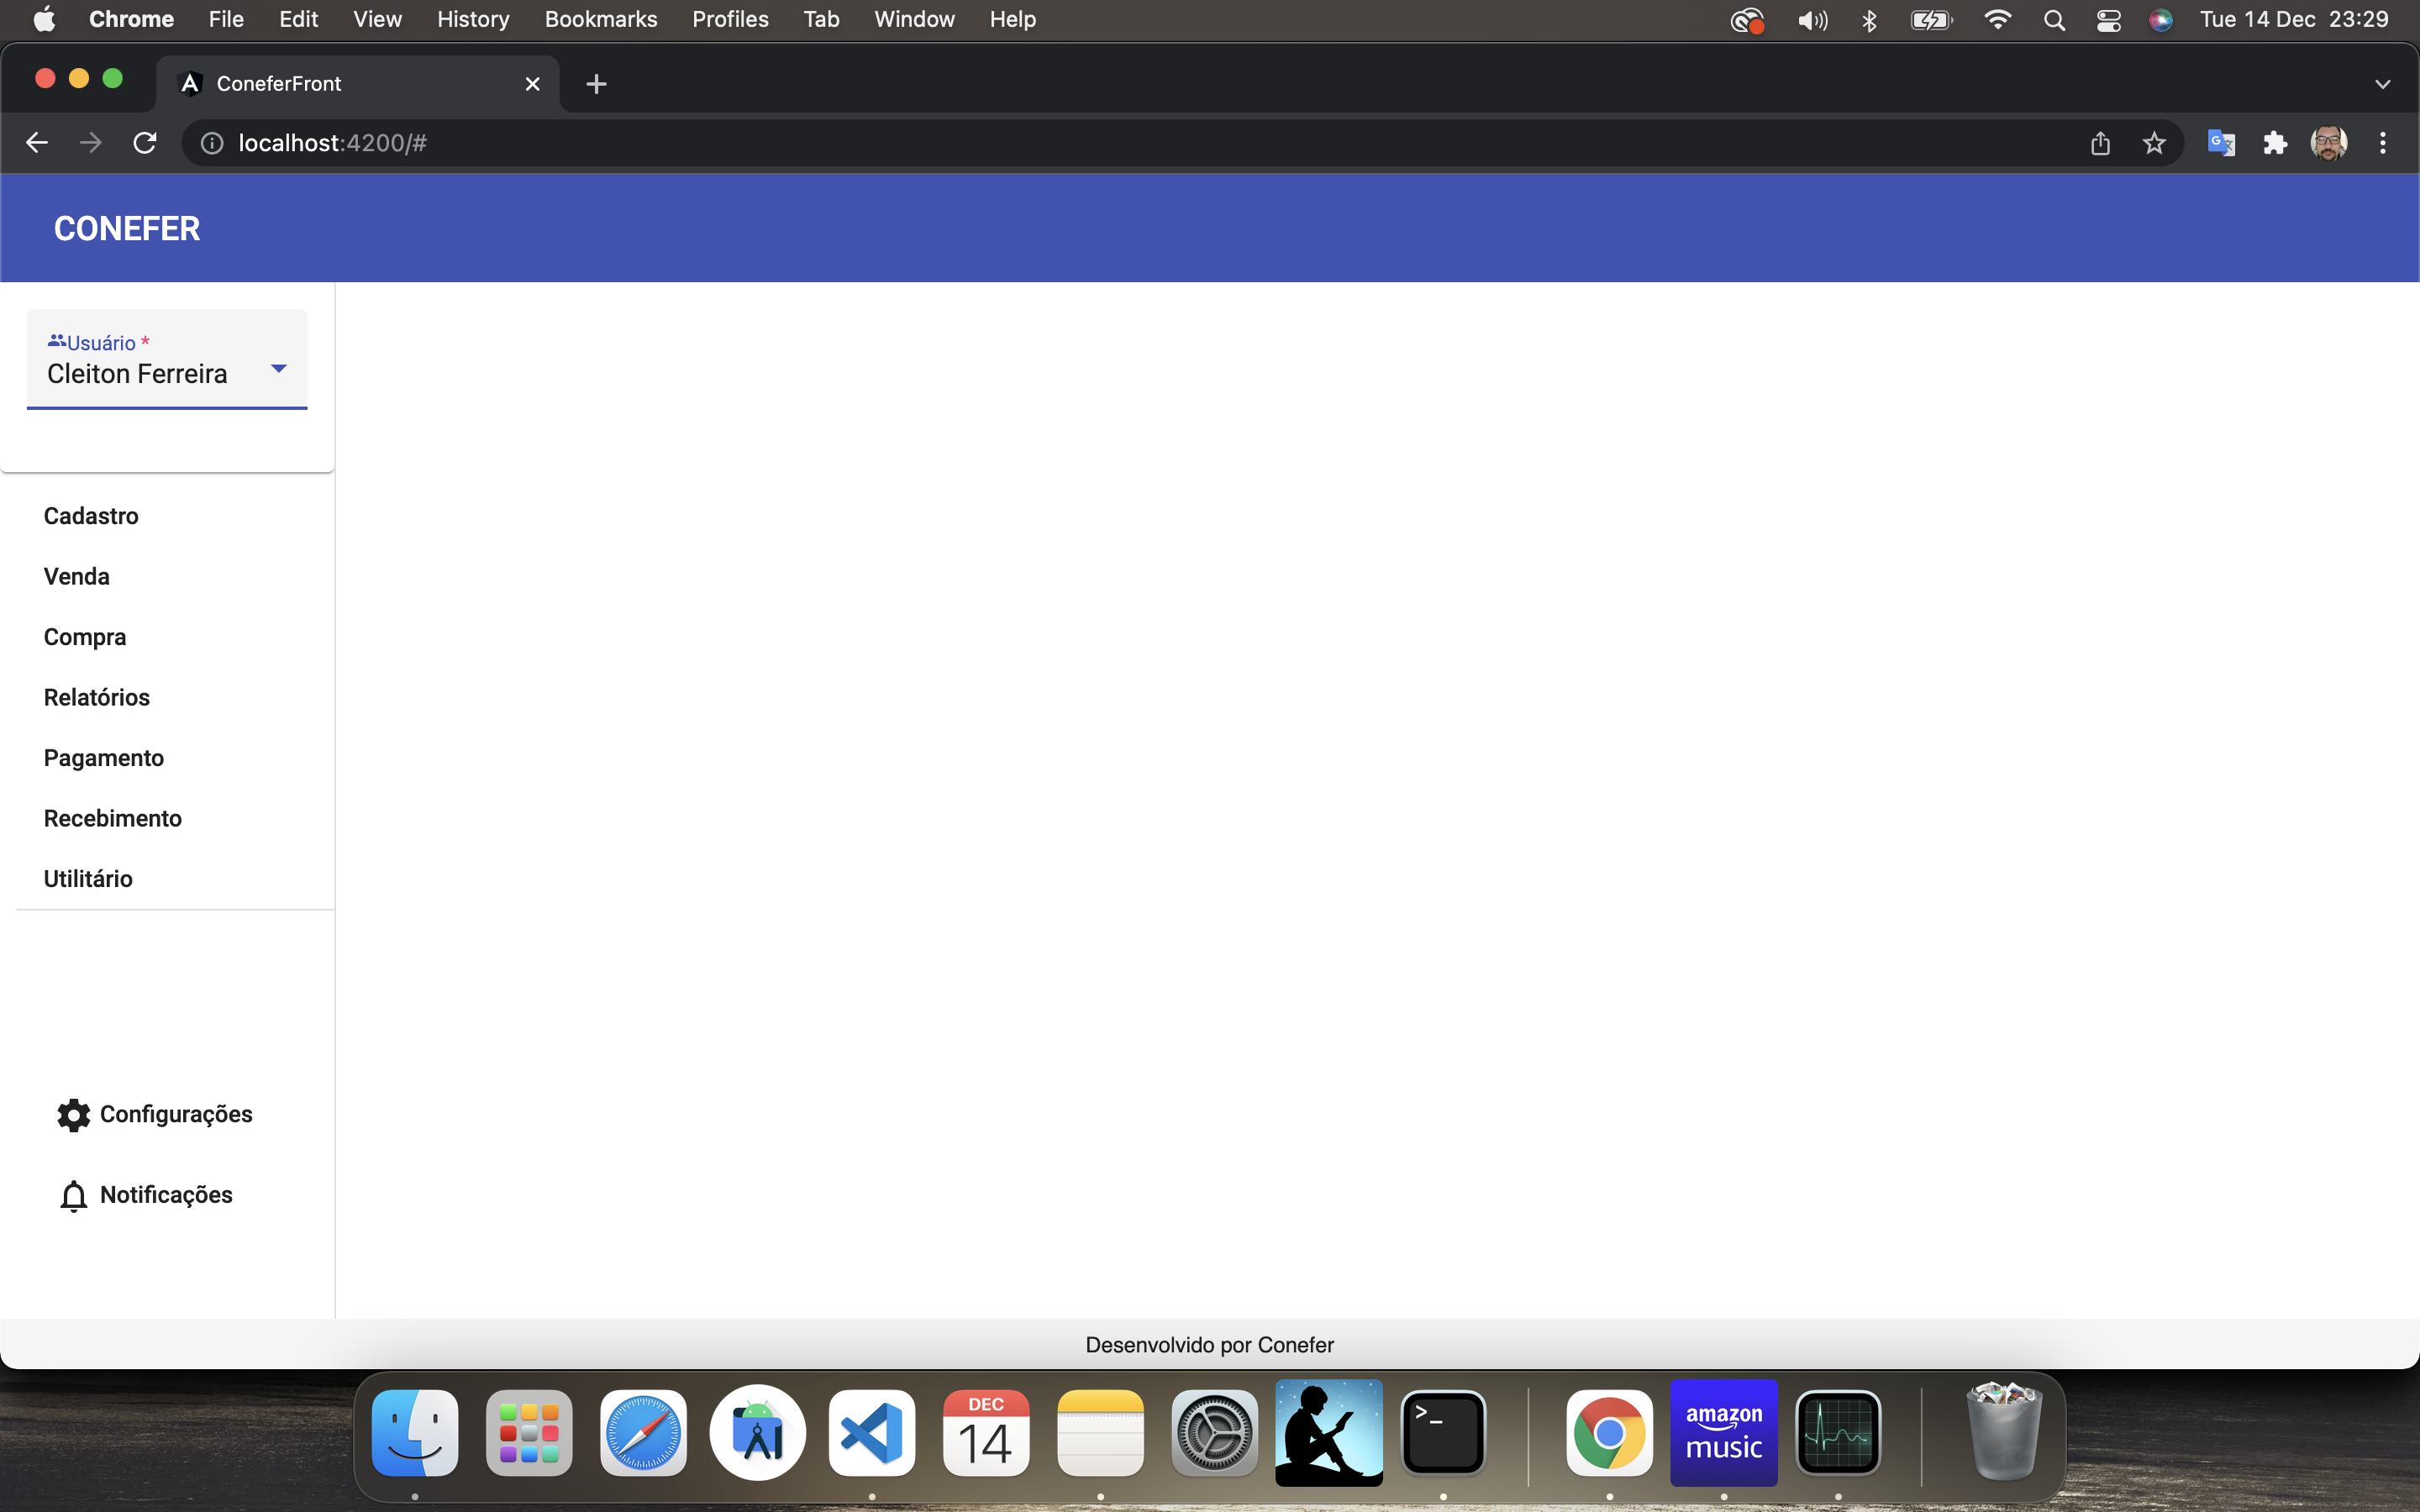This screenshot has width=2420, height=1512.
Task: Open the Chrome three-dot menu
Action: pos(2383,142)
